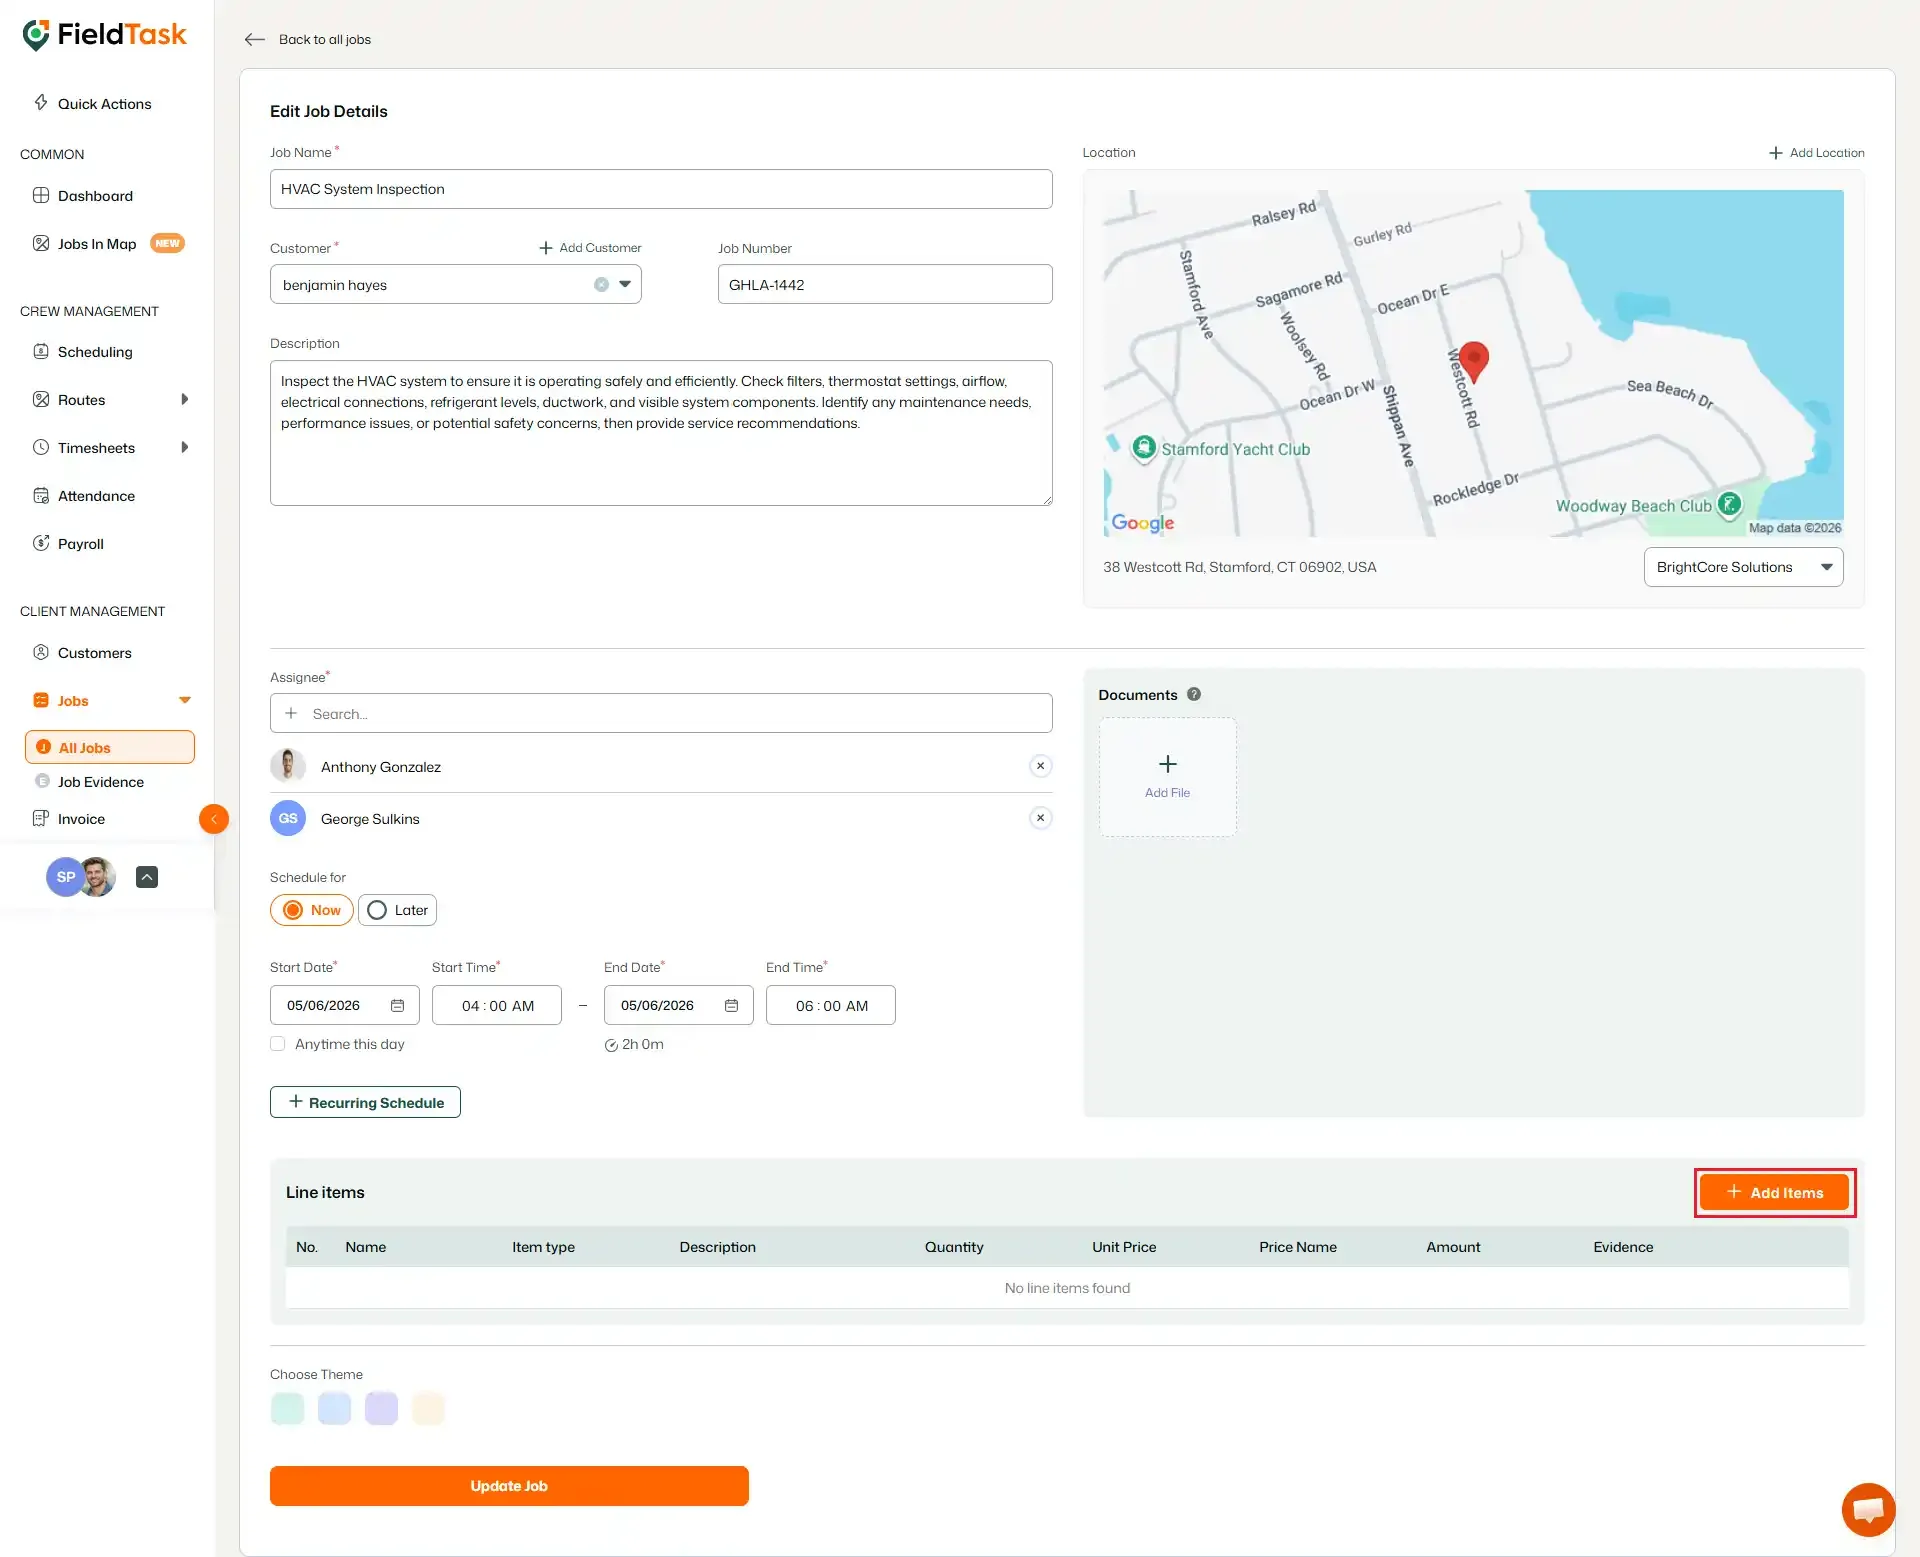1920x1557 pixels.
Task: Open the Scheduling page
Action: 95,352
